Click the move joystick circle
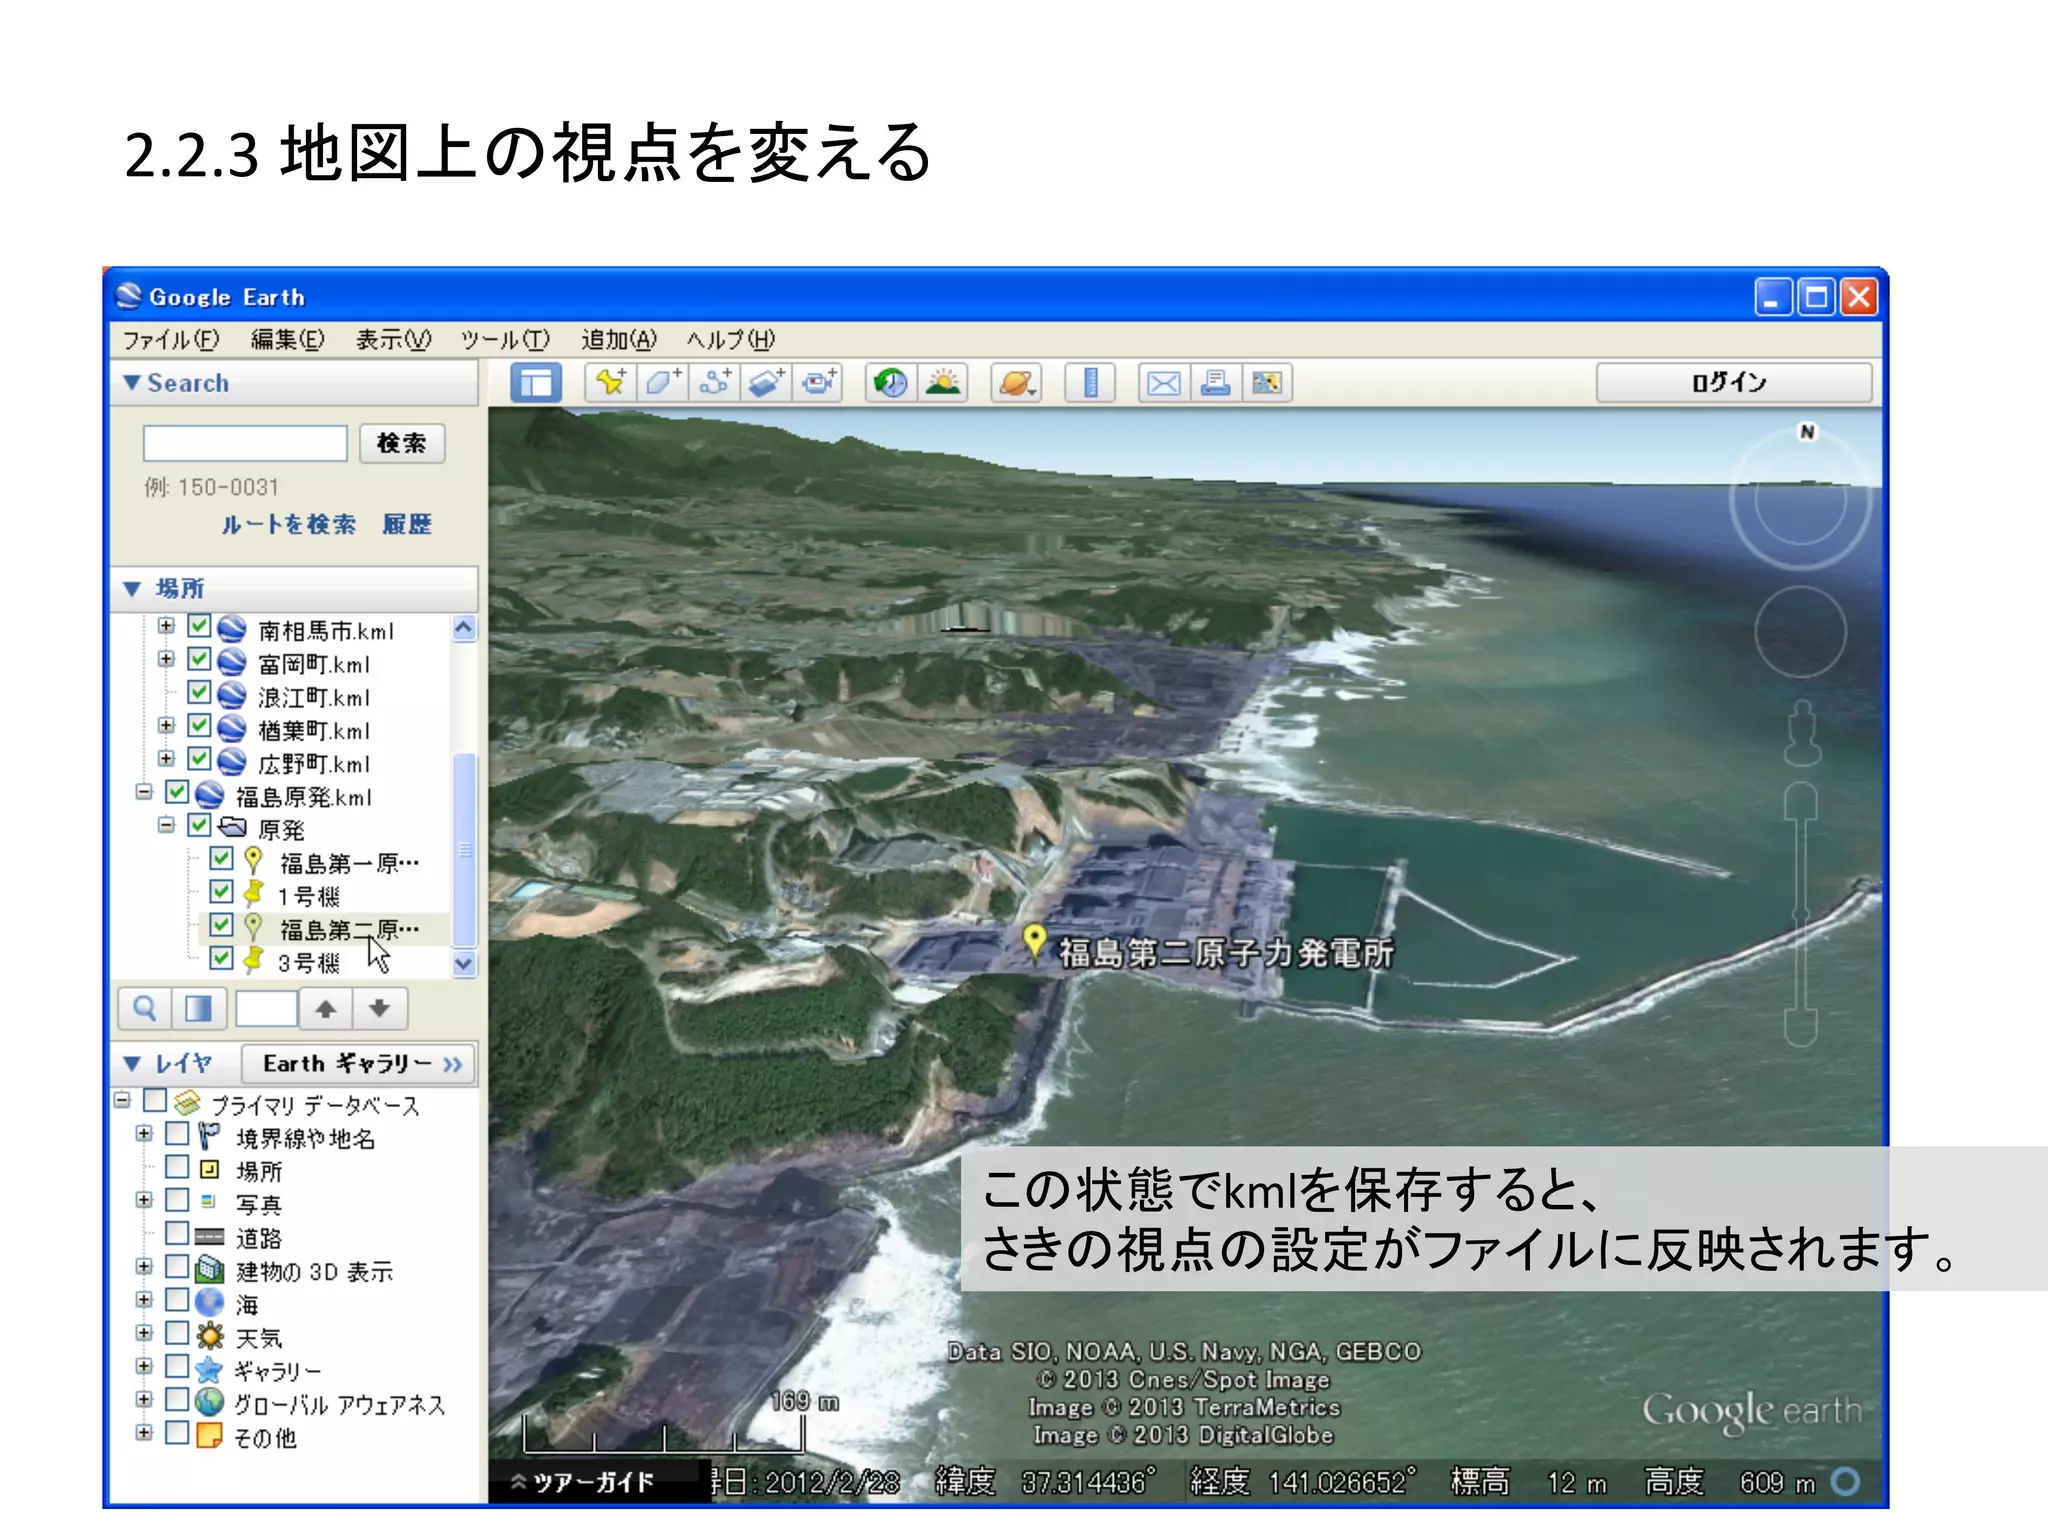The image size is (2048, 1536). tap(1800, 632)
